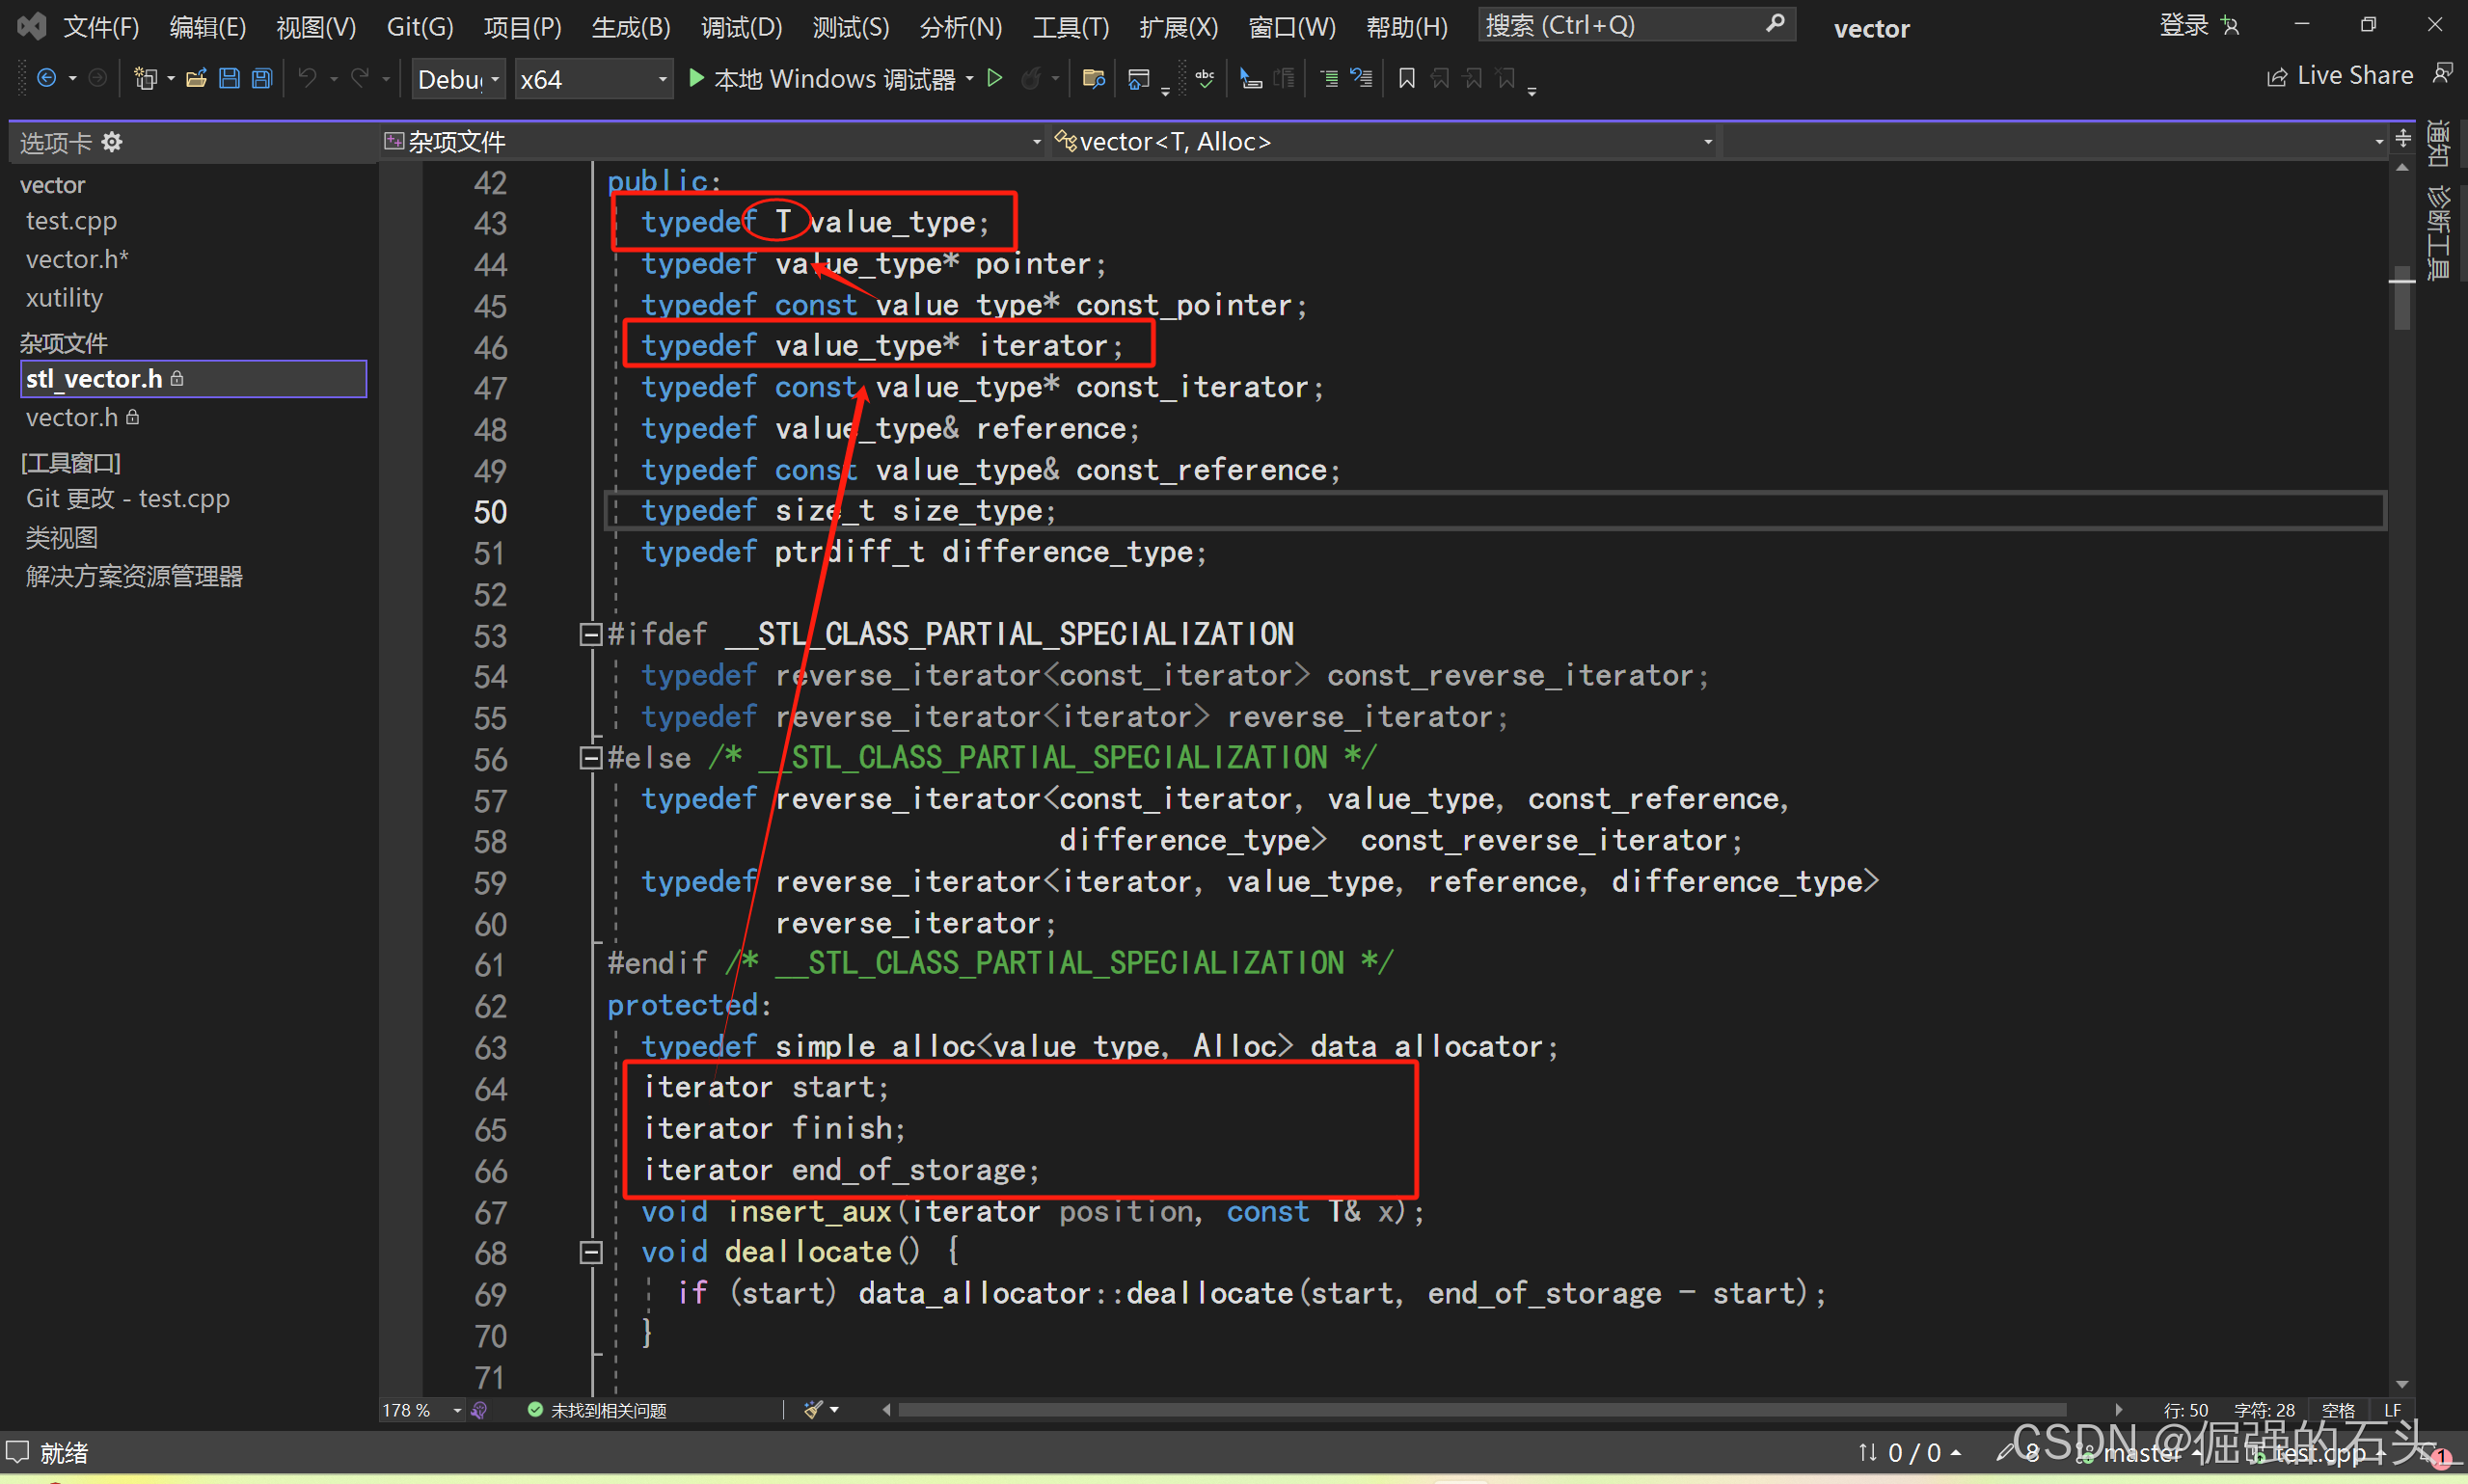Open the Debug configuration dropdown
The image size is (2468, 1484).
[x=459, y=79]
